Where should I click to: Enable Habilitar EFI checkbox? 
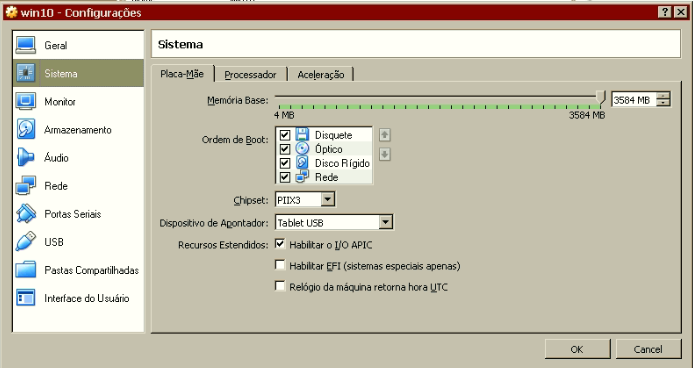[280, 265]
